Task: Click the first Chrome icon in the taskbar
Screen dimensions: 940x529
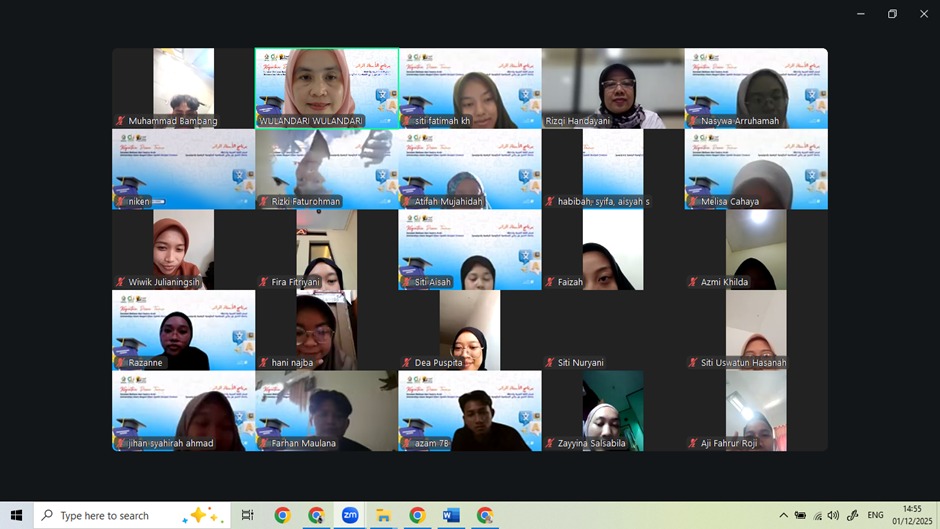Action: (282, 515)
